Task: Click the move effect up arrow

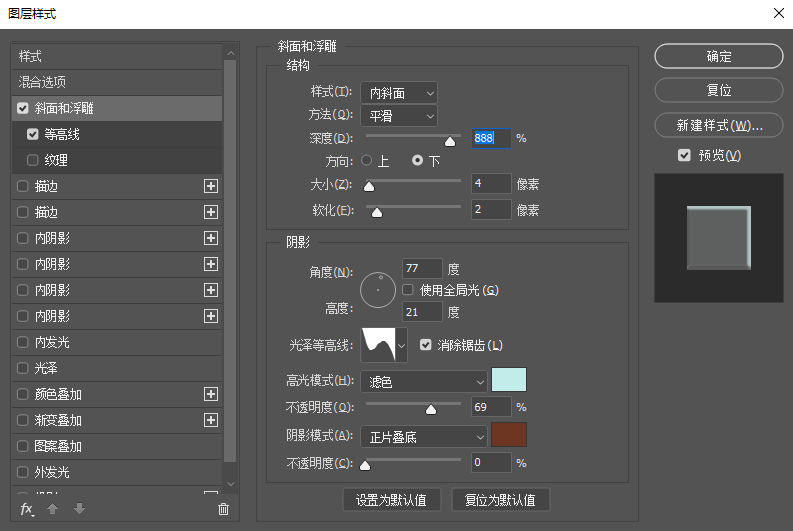Action: (x=54, y=509)
